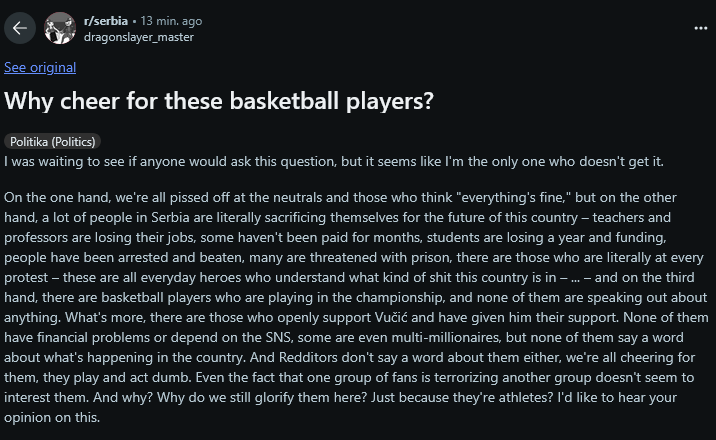The image size is (716, 440).
Task: Open dragonslayer_master's user profile
Action: [x=139, y=37]
